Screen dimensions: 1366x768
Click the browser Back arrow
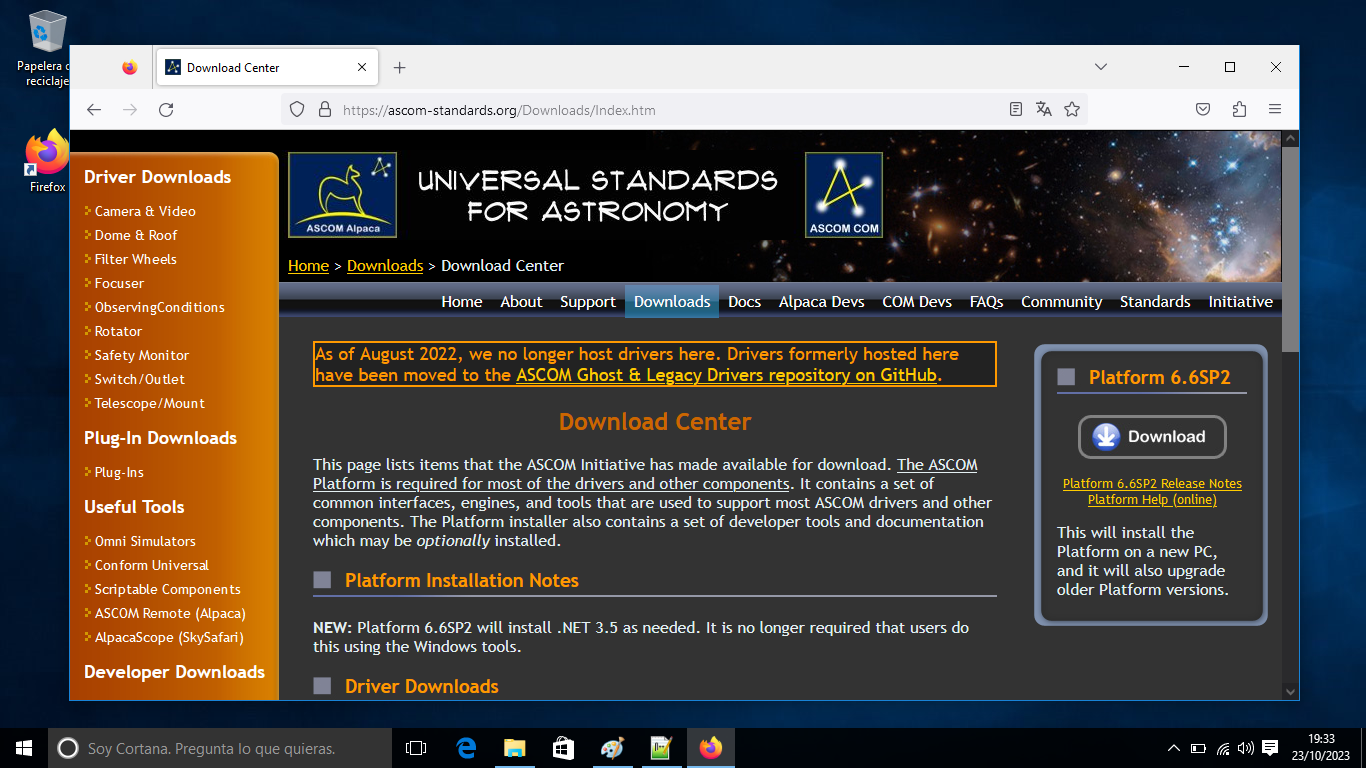pyautogui.click(x=94, y=110)
